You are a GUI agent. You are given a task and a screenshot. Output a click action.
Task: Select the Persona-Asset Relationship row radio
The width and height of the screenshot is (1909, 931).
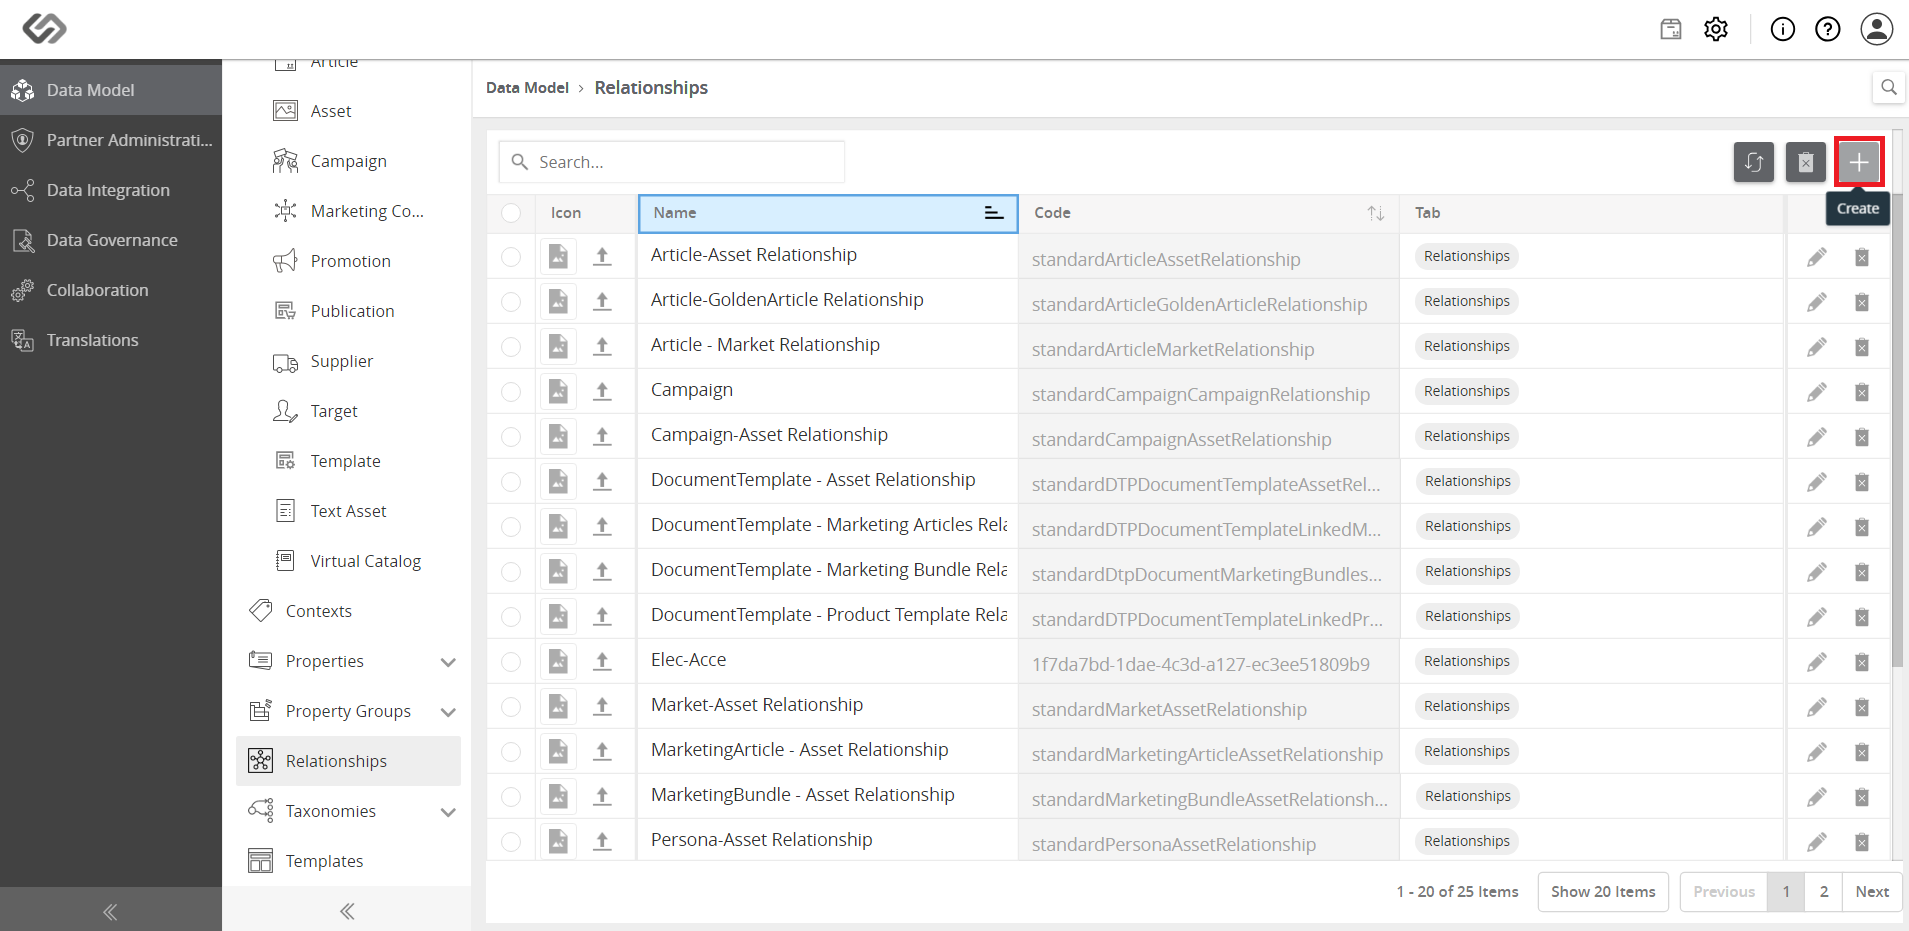click(511, 842)
